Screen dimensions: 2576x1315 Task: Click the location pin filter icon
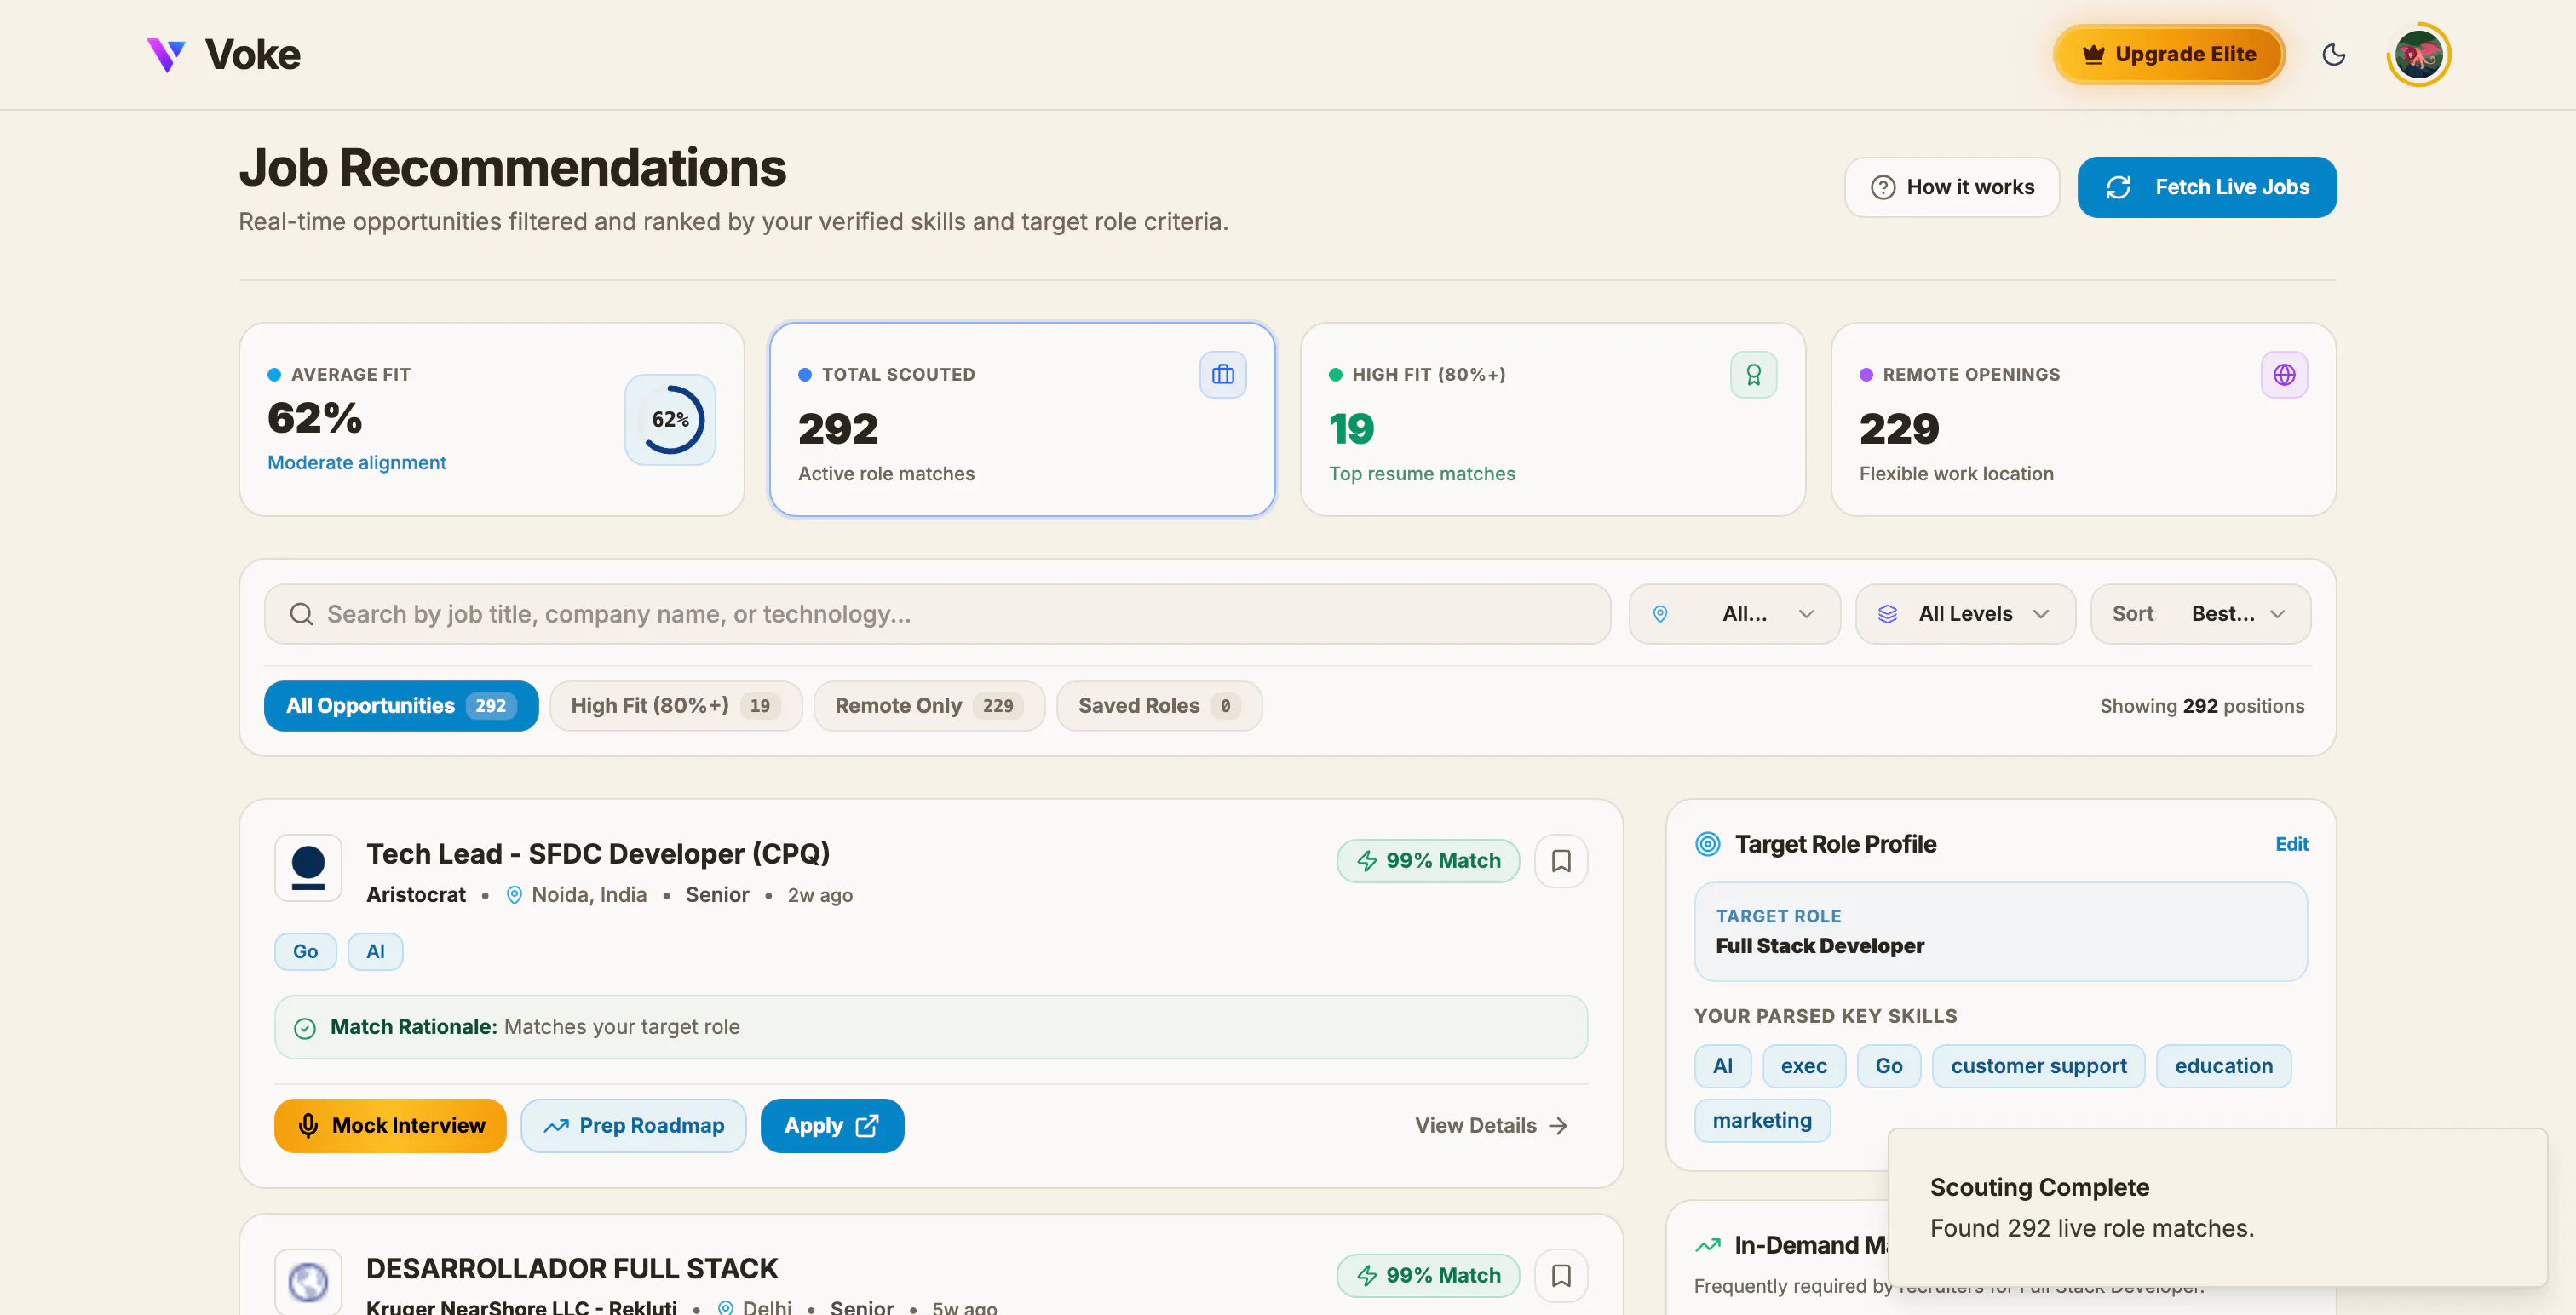1660,614
